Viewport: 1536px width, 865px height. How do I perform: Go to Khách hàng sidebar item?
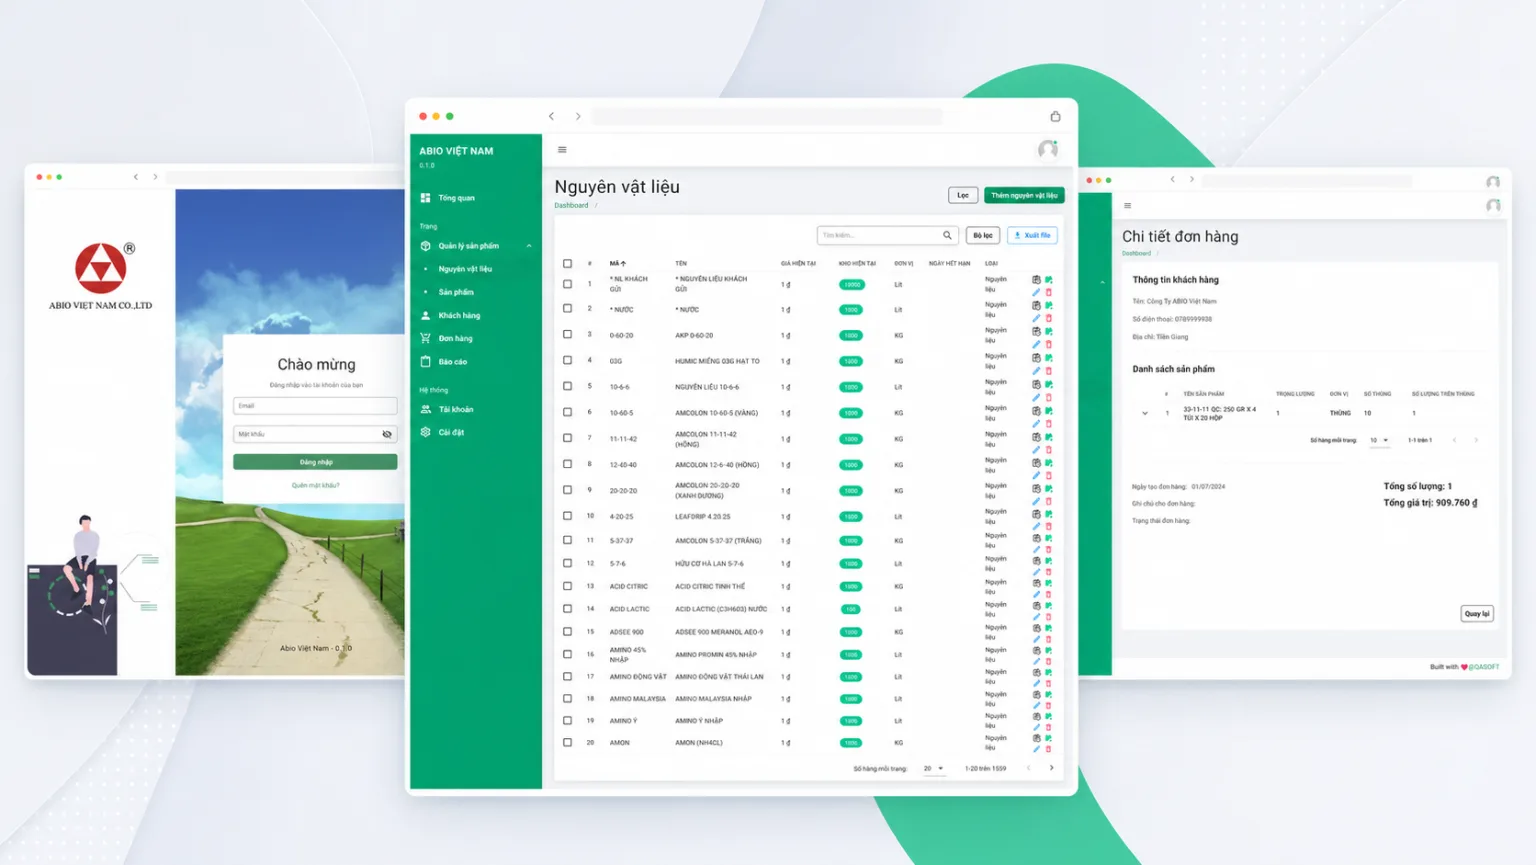pyautogui.click(x=450, y=315)
